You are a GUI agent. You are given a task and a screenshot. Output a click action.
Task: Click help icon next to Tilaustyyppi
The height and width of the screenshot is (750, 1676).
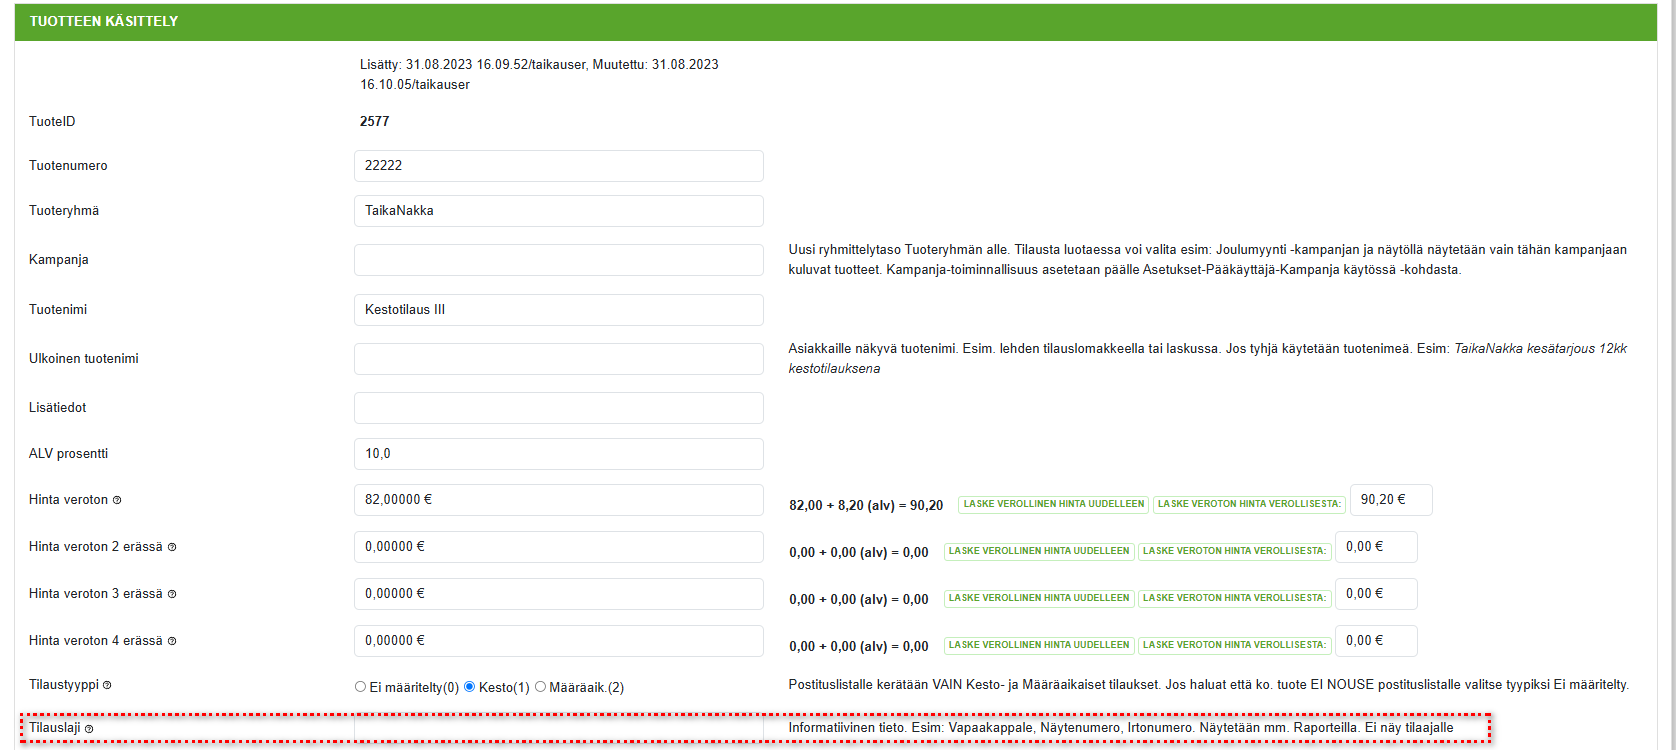pos(107,685)
